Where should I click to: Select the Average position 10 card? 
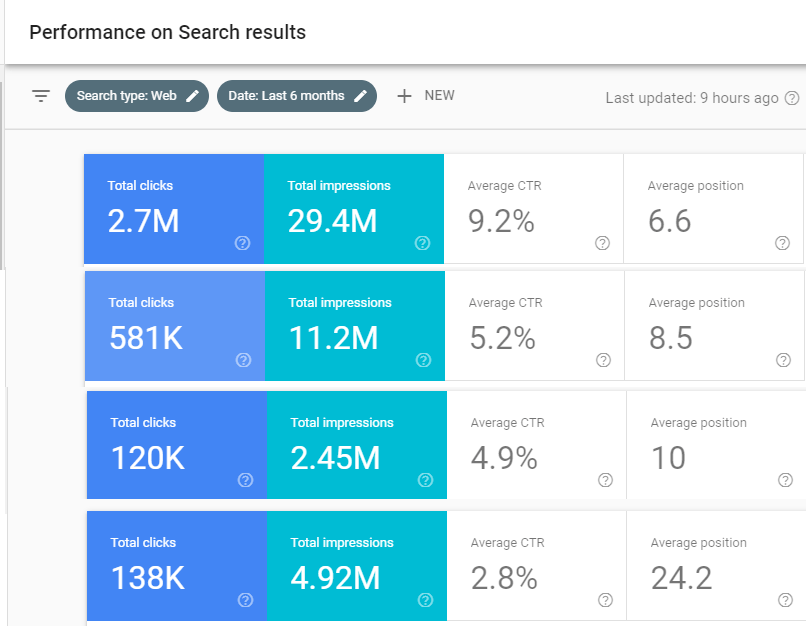(x=716, y=445)
